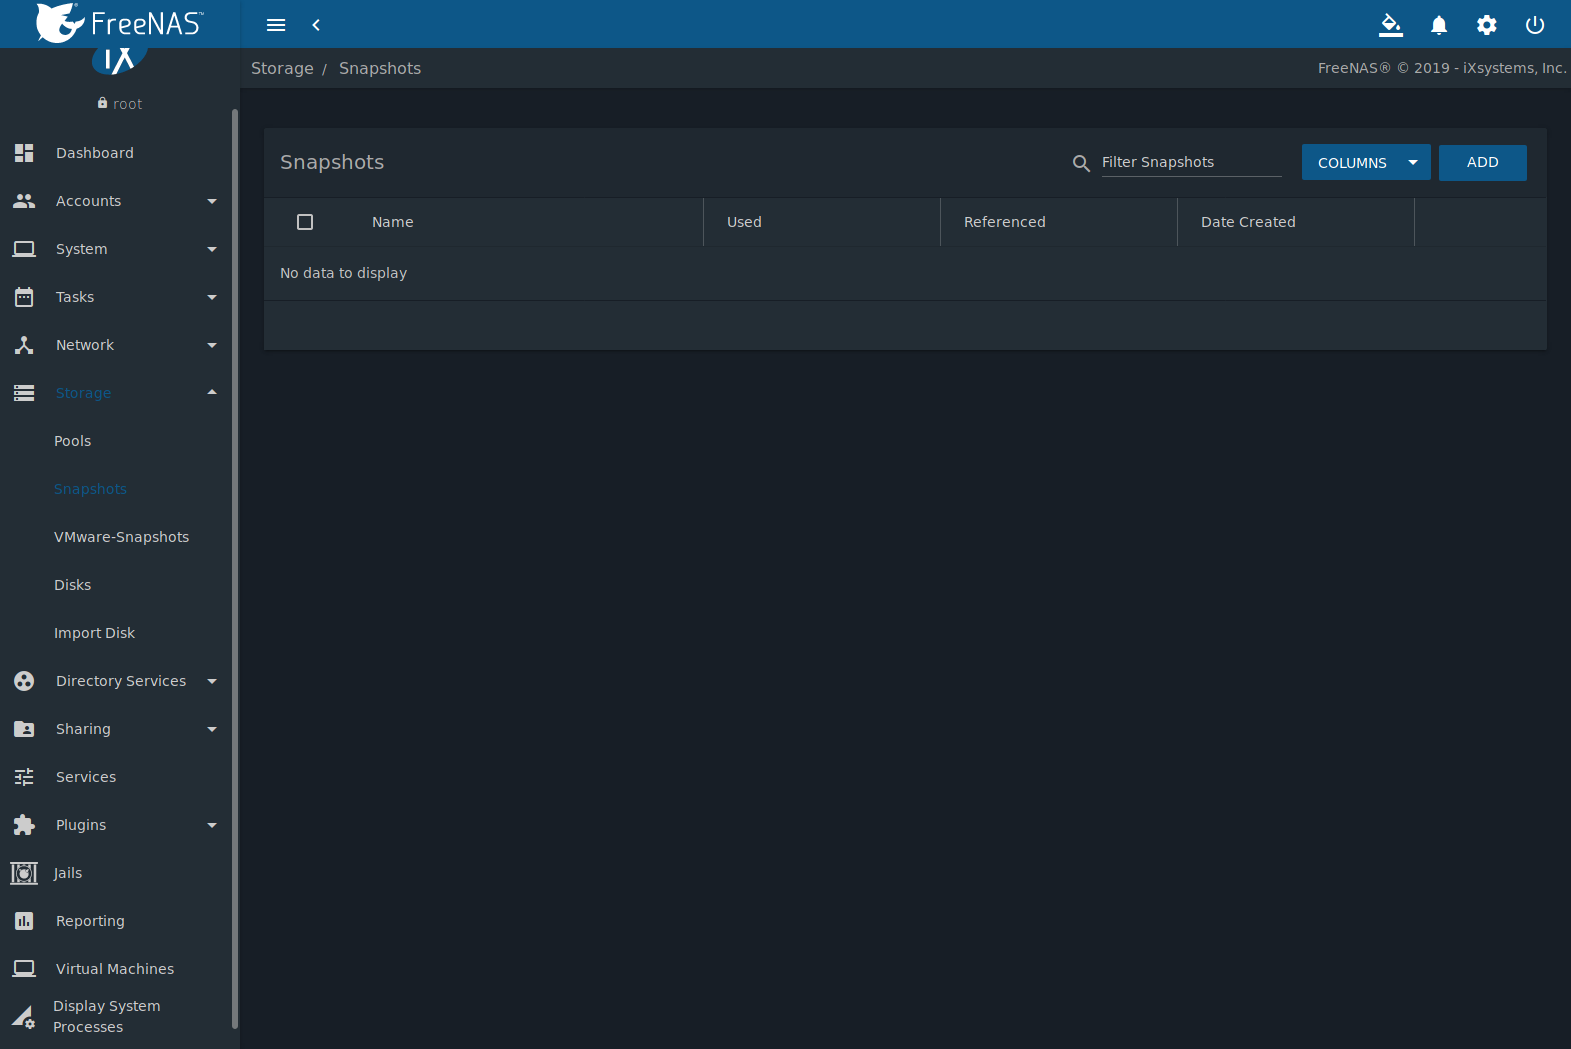Click the Dashboard grid icon
This screenshot has height=1049, width=1571.
click(x=24, y=153)
